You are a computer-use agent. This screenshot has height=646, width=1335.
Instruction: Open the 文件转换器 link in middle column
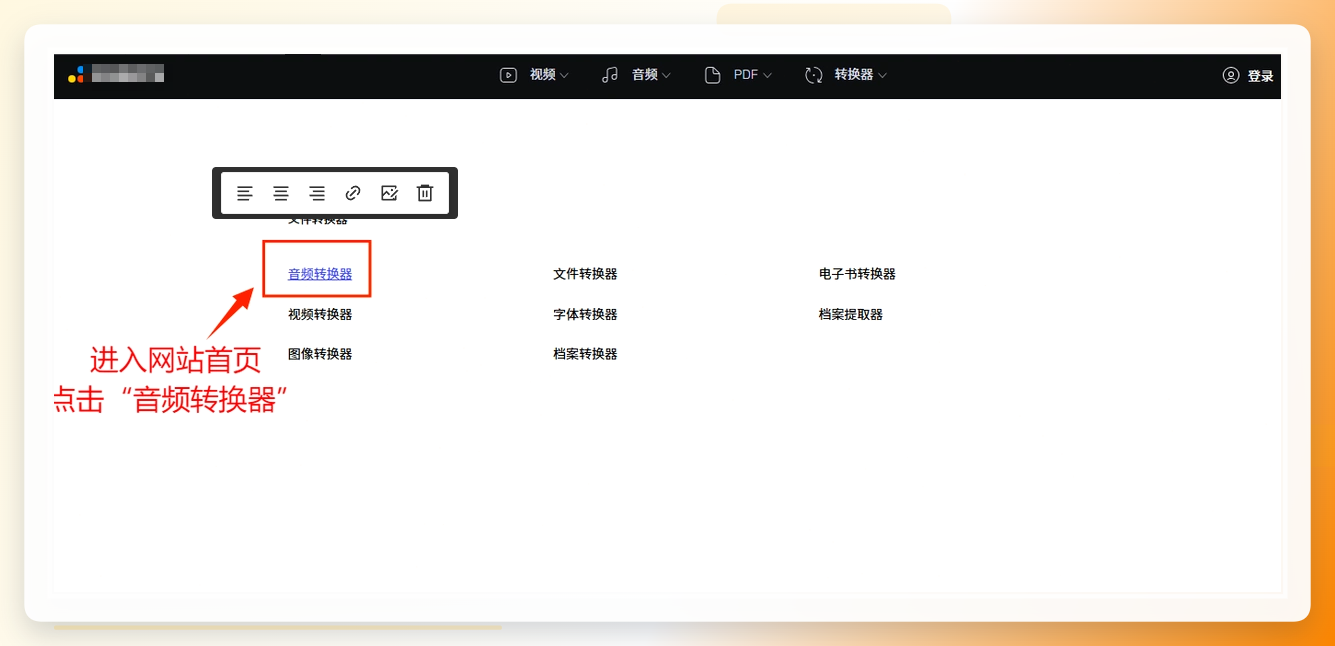click(585, 274)
